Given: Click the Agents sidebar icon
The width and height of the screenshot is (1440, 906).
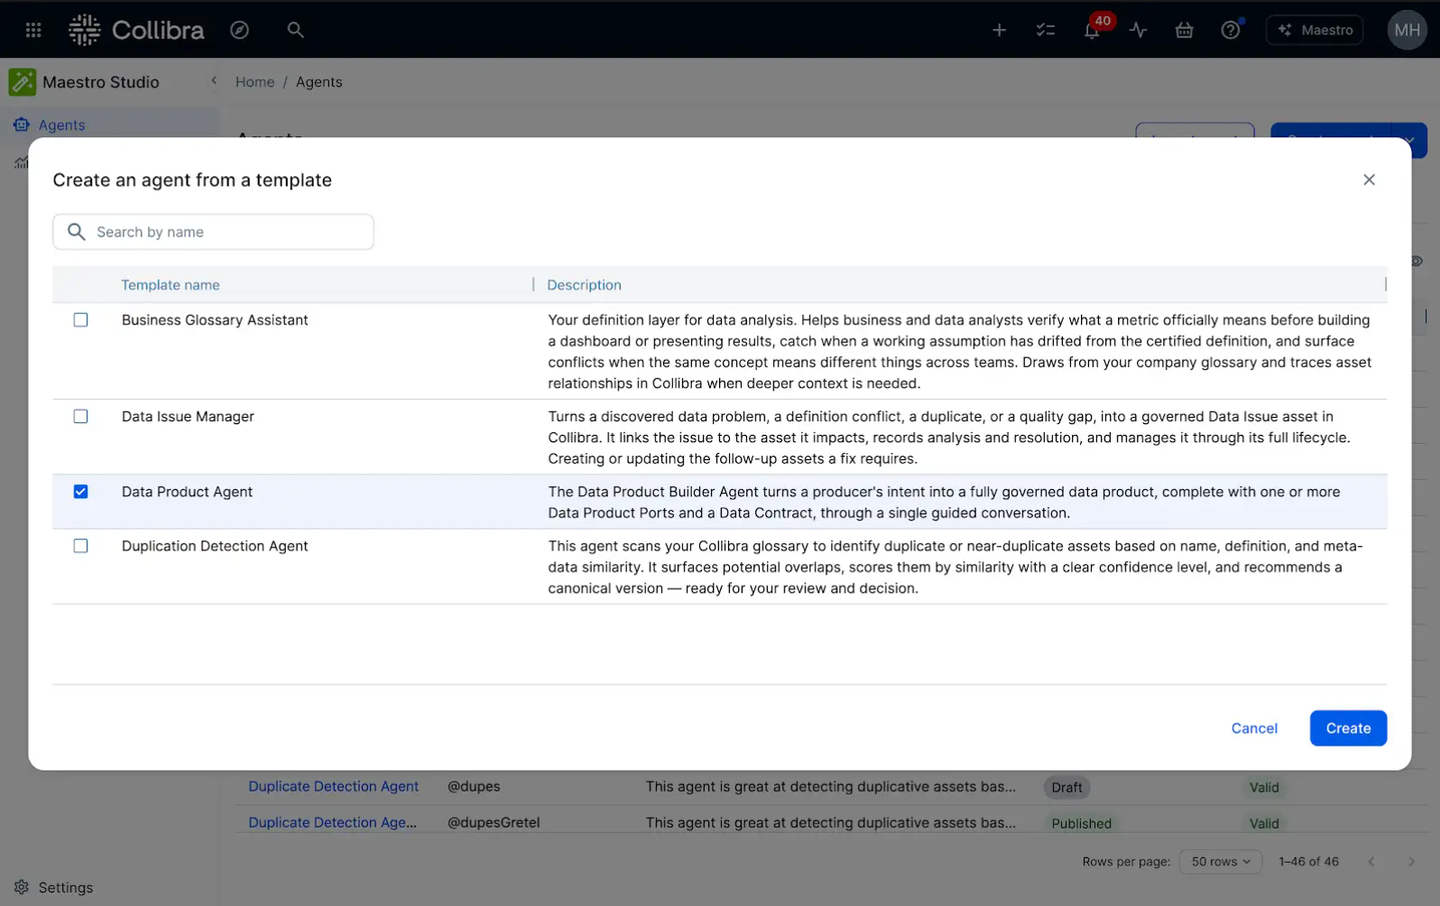Looking at the screenshot, I should (21, 125).
